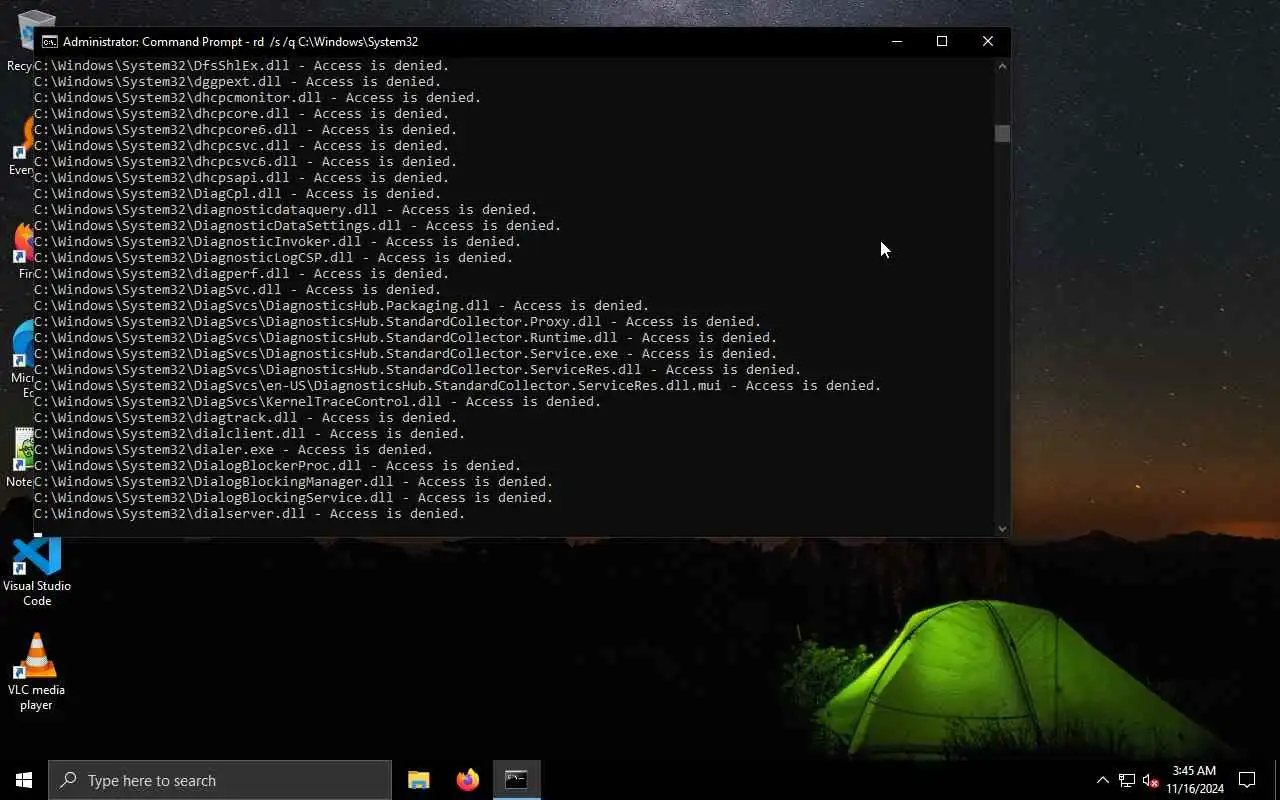Screen dimensions: 1280x800
Task: Click the Command Prompt scrollbar down arrow
Action: click(1002, 528)
